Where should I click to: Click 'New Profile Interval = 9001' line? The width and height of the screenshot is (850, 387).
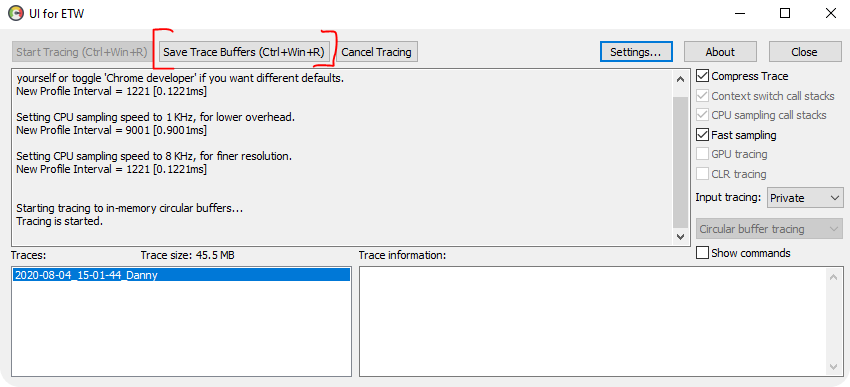point(112,130)
